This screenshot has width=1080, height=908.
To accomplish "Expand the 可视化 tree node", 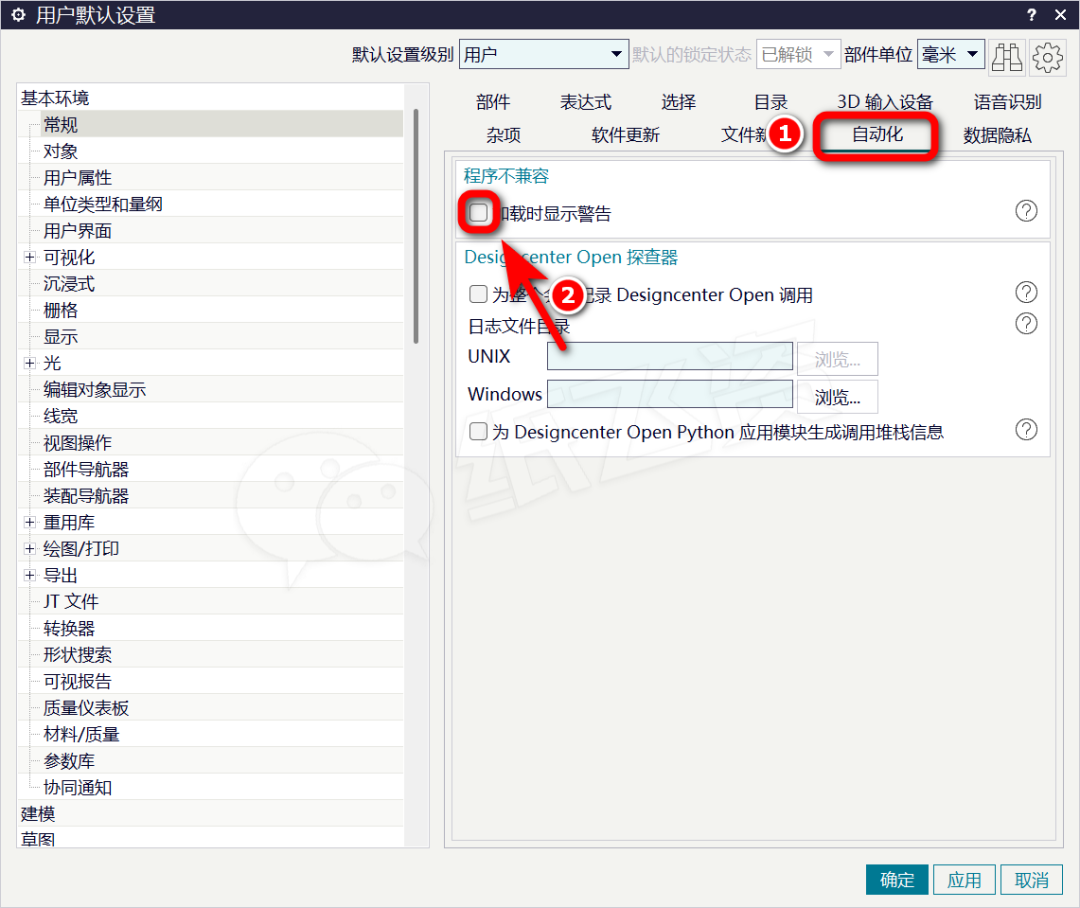I will point(30,258).
